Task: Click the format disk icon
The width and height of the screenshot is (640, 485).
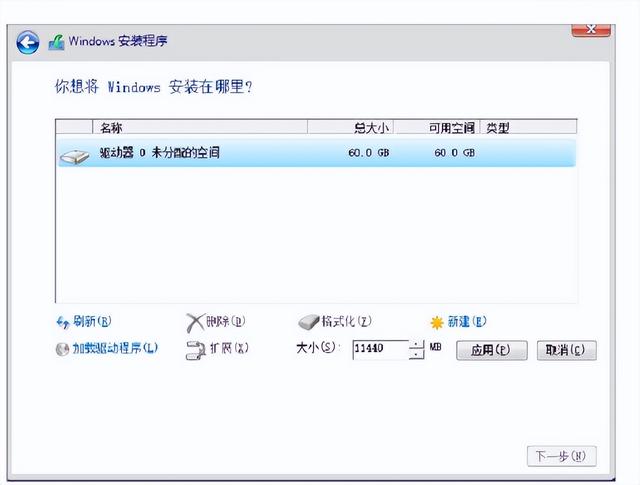Action: point(308,322)
